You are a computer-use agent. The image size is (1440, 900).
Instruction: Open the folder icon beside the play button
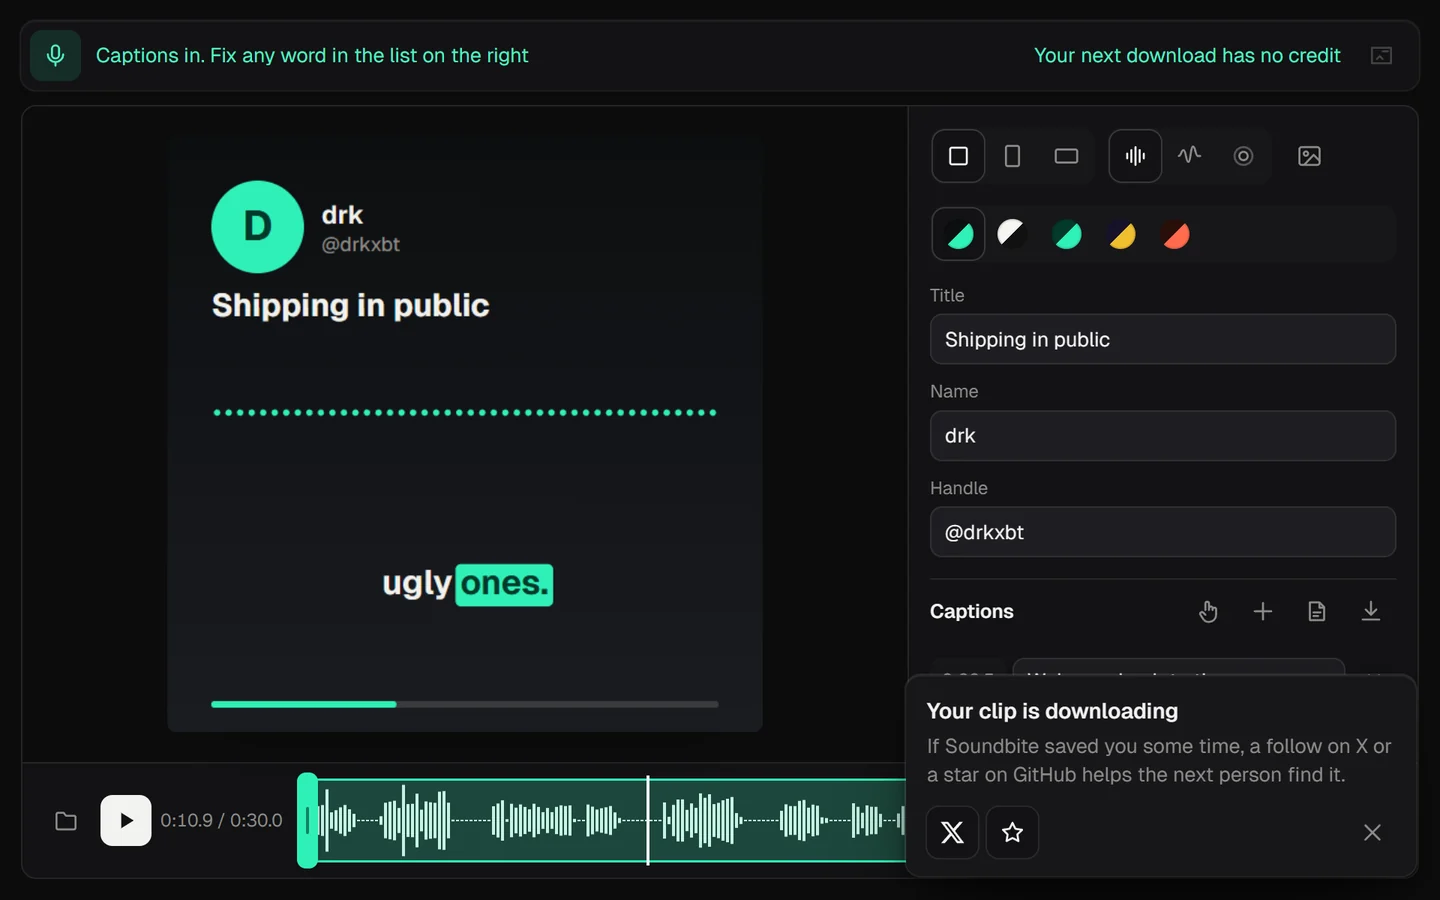click(x=66, y=821)
